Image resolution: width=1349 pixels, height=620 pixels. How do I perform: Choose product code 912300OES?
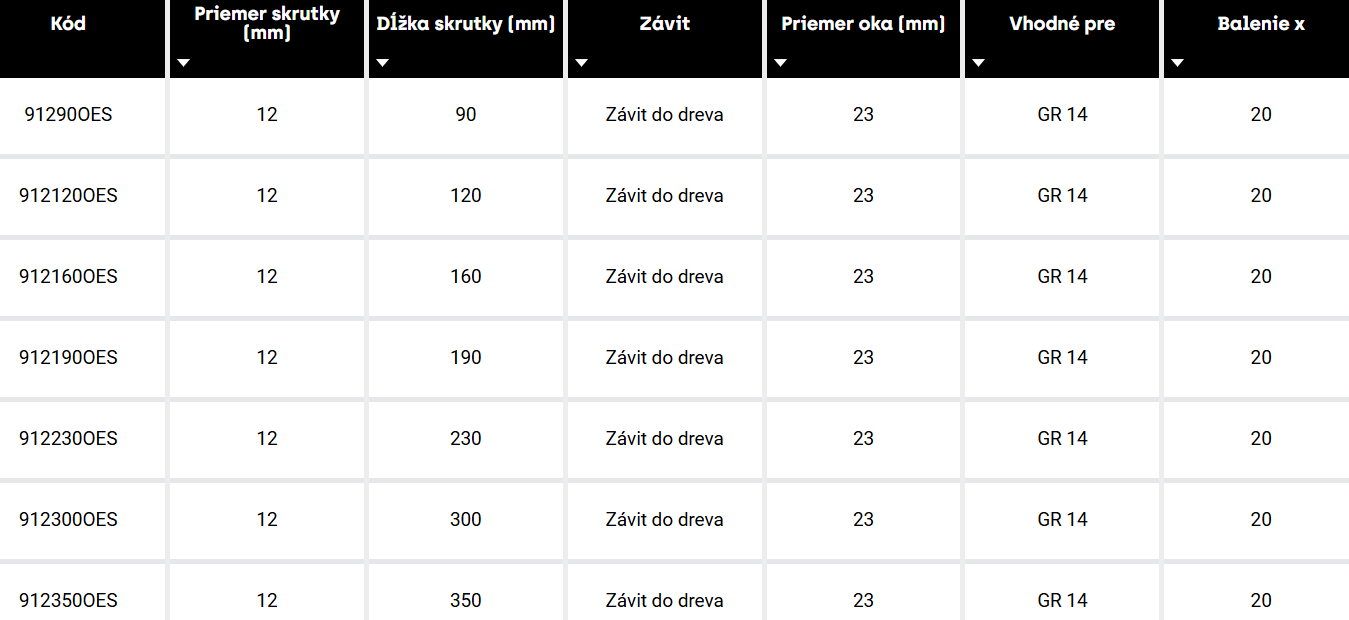(x=68, y=520)
